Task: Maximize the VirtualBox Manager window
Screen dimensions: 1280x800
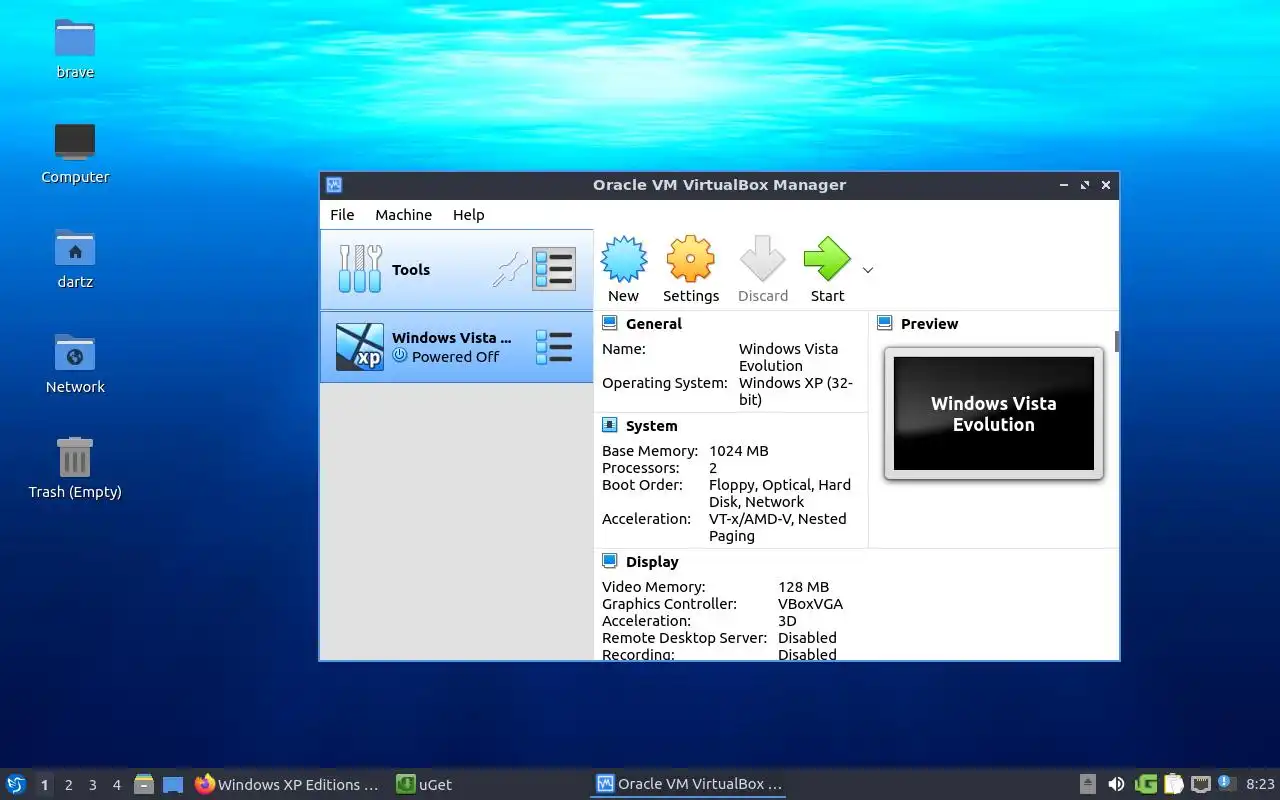Action: [1085, 185]
